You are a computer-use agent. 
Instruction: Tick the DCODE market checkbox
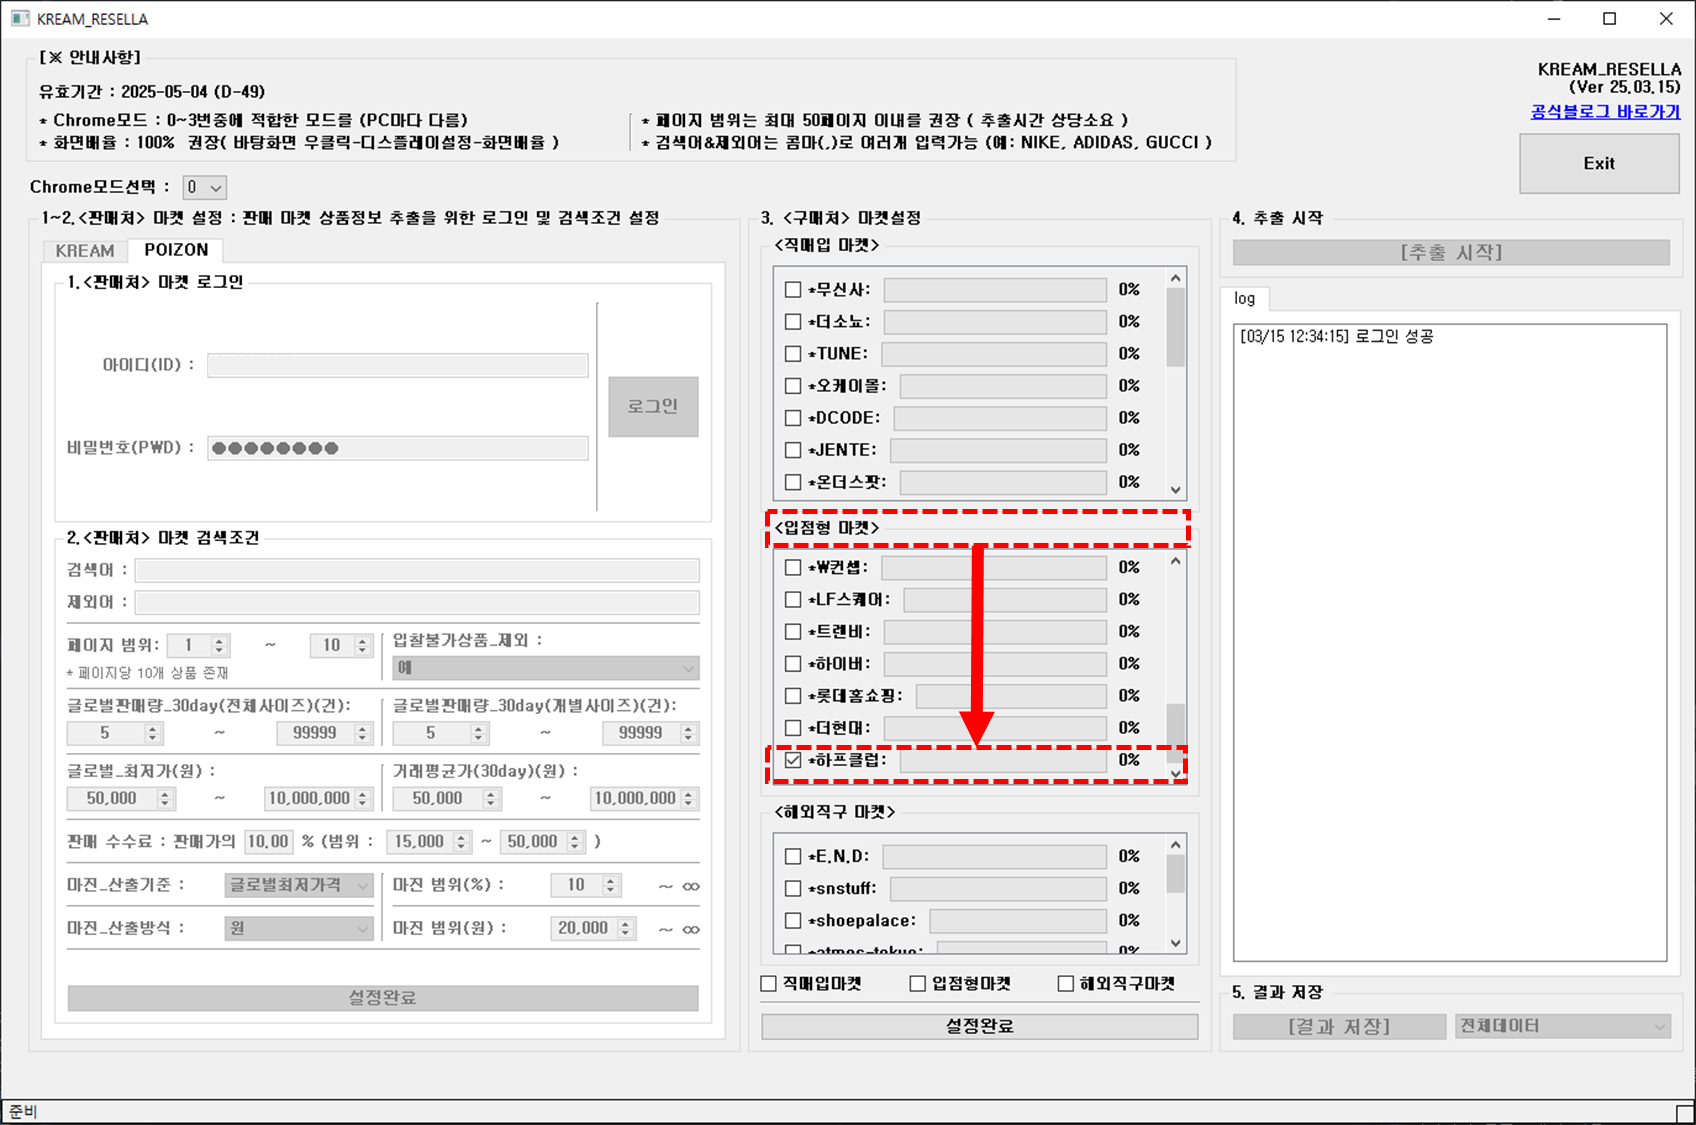[793, 418]
